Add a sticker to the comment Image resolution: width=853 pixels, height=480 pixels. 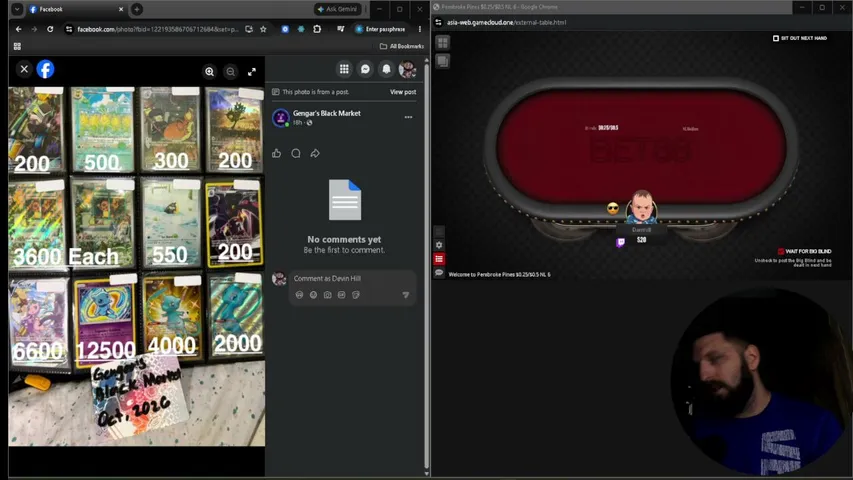(x=356, y=295)
